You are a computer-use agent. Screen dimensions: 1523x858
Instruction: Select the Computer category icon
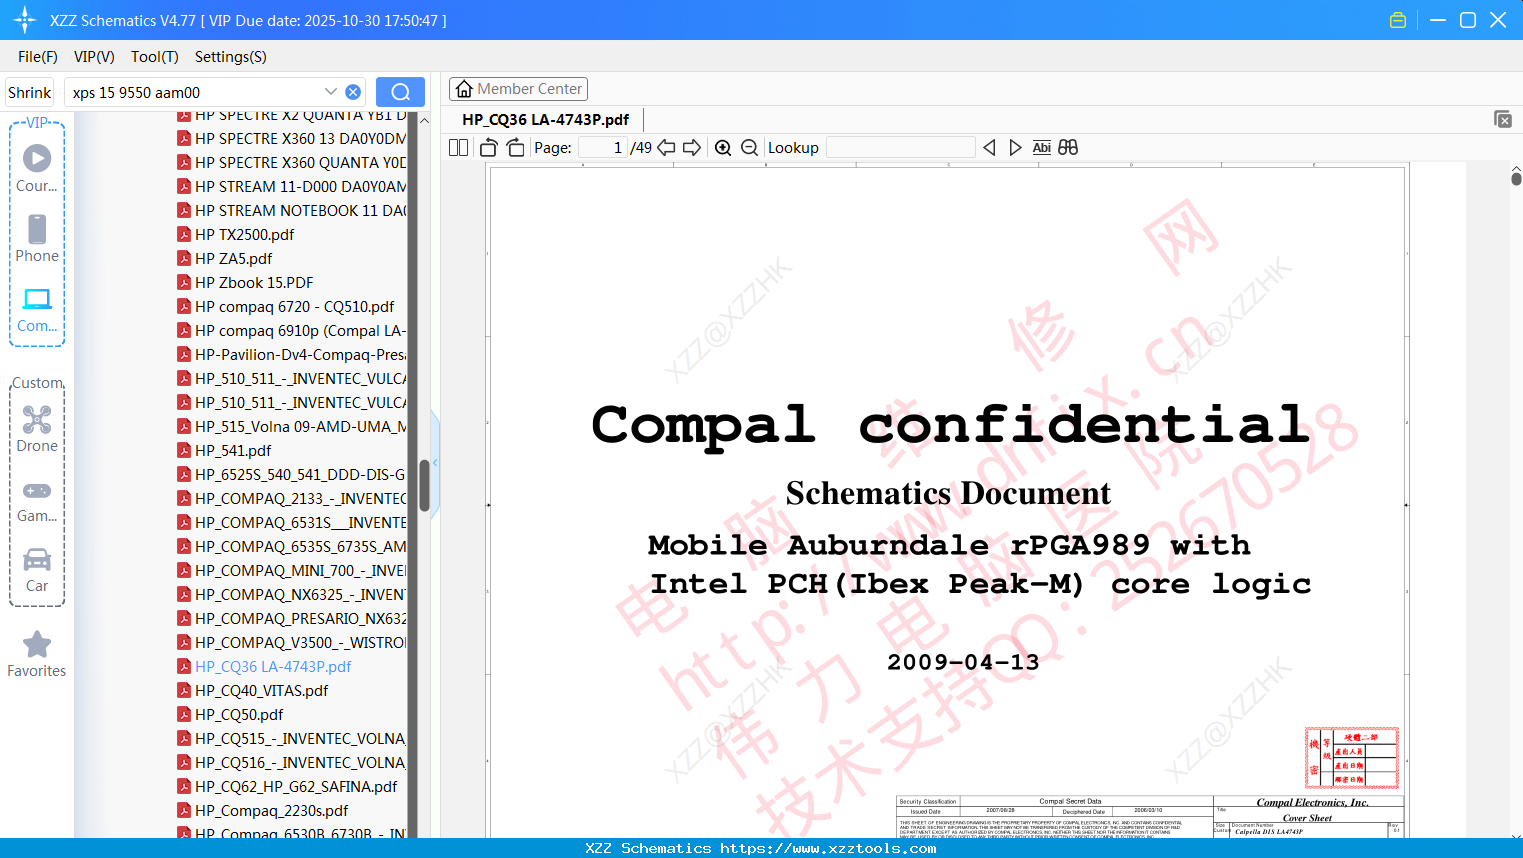[x=37, y=309]
